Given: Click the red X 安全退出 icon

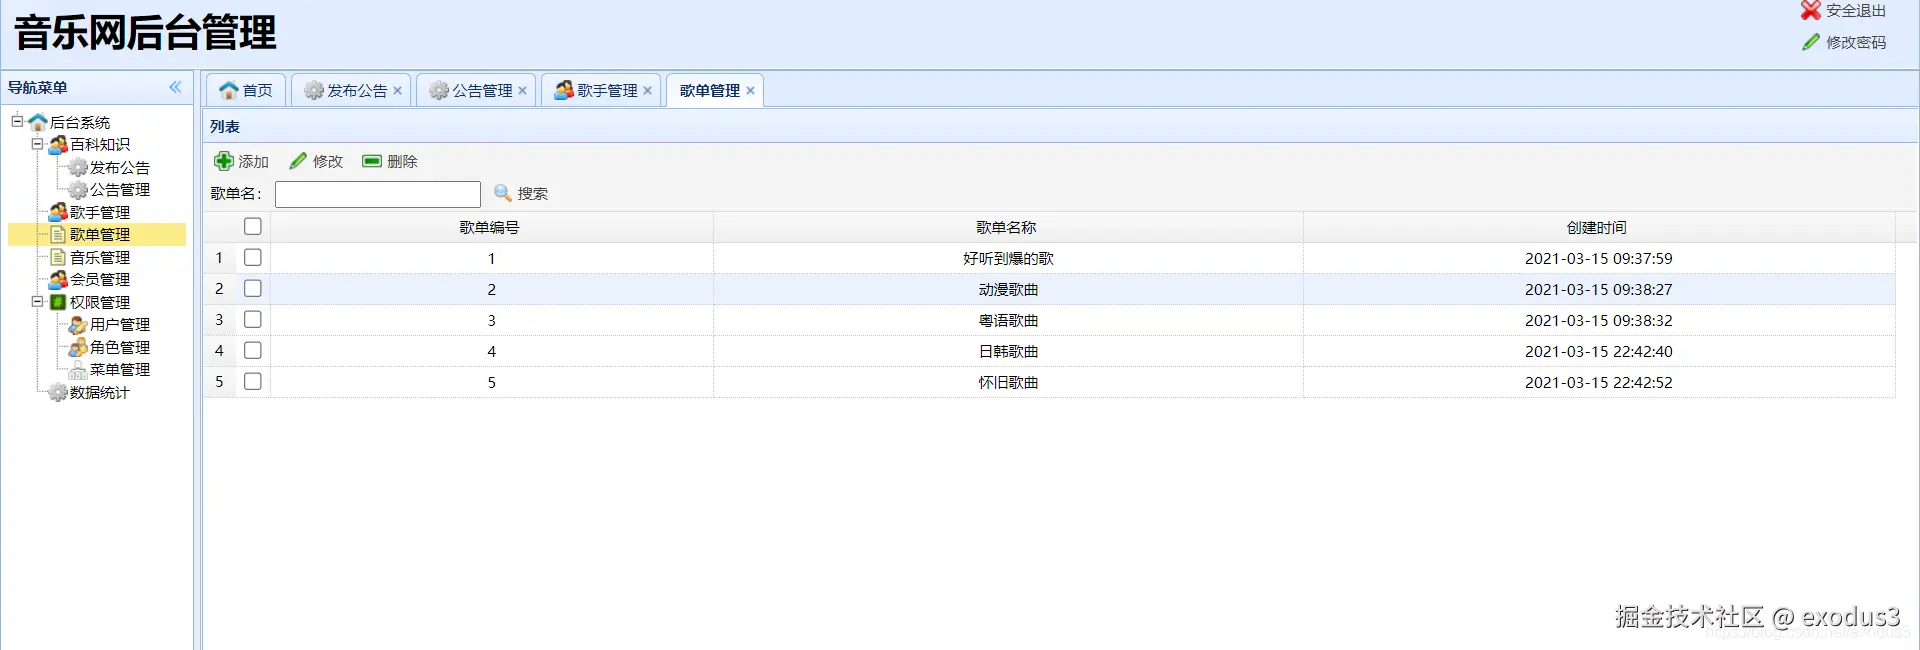Looking at the screenshot, I should [1811, 10].
